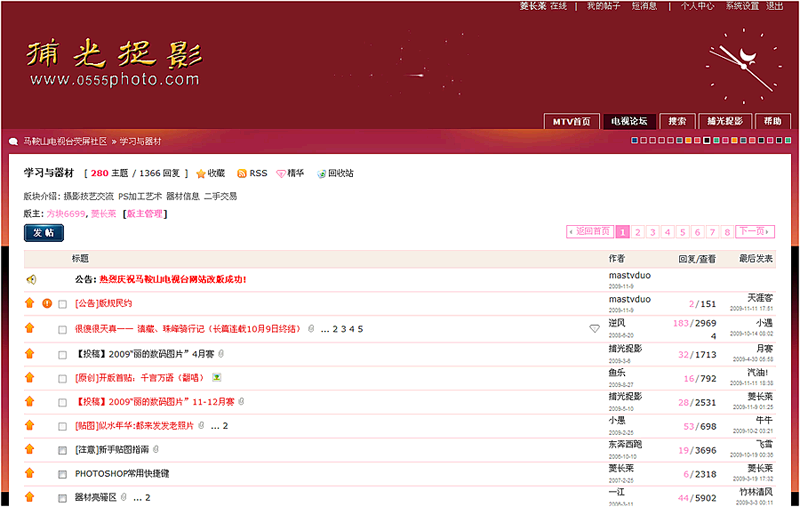Pick the first blue theme color swatch

pyautogui.click(x=634, y=141)
